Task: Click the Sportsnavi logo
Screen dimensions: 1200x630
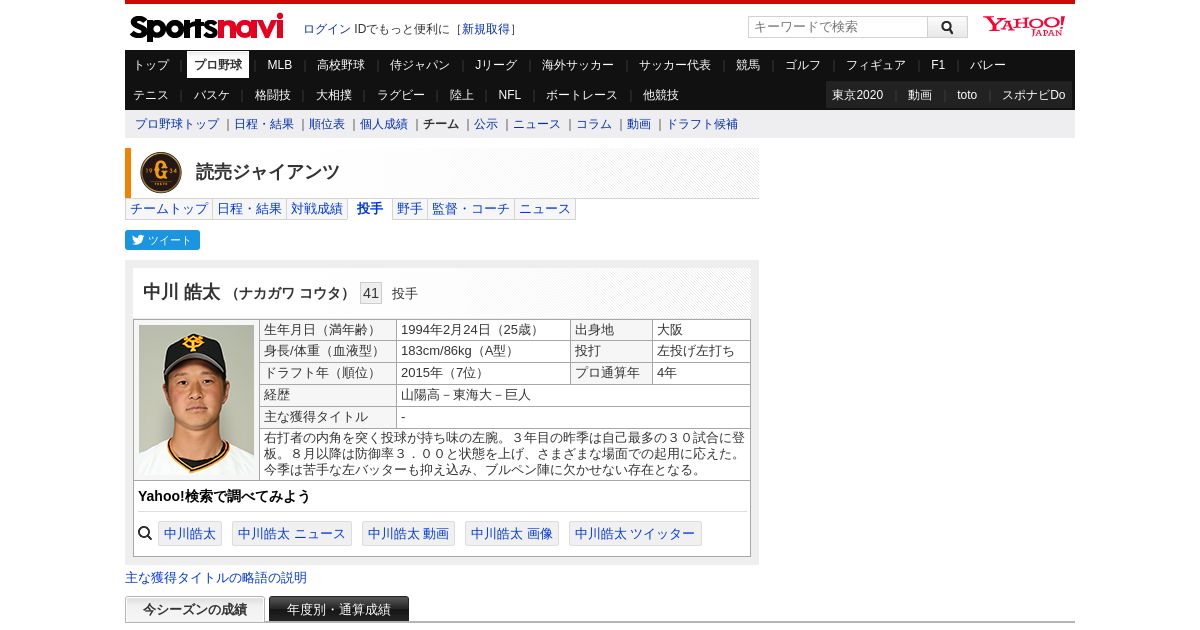Action: click(207, 27)
